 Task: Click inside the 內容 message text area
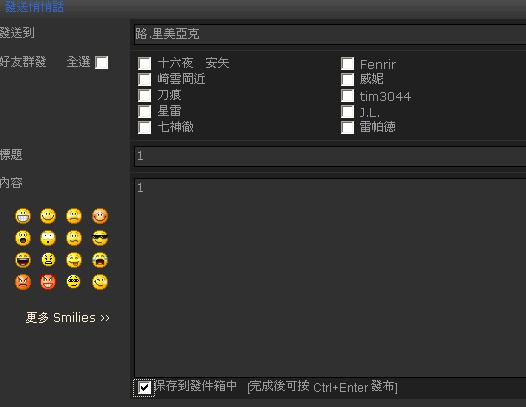(330, 278)
